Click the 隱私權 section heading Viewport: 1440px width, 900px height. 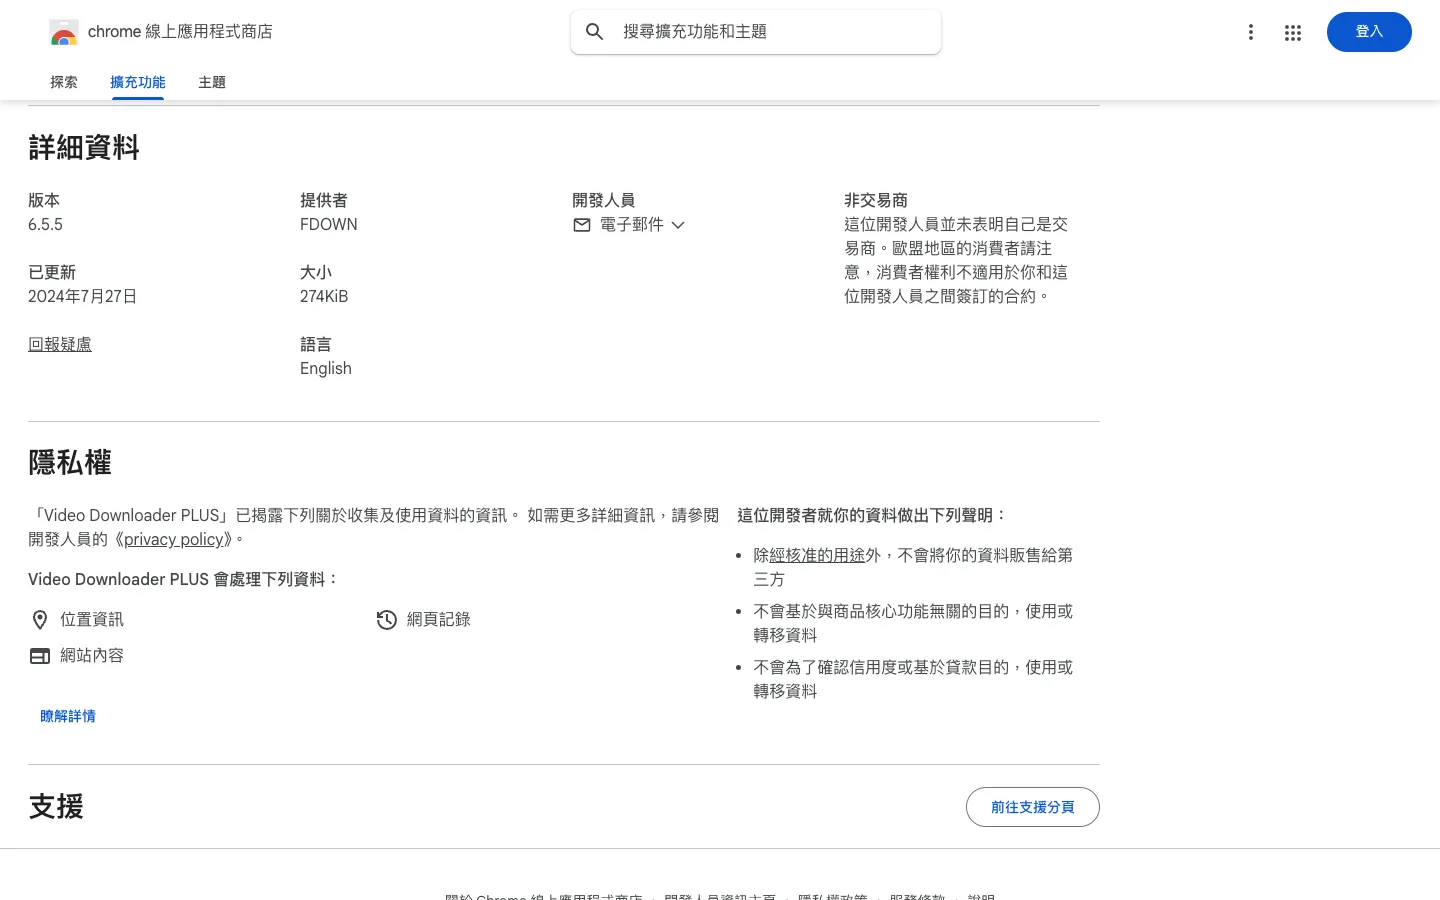click(x=70, y=463)
